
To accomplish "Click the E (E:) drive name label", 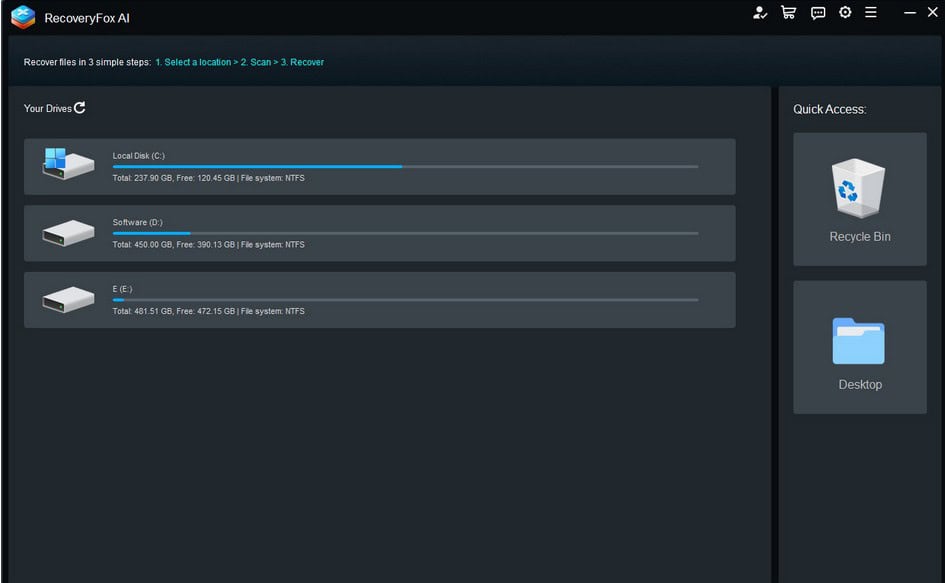I will coord(122,289).
